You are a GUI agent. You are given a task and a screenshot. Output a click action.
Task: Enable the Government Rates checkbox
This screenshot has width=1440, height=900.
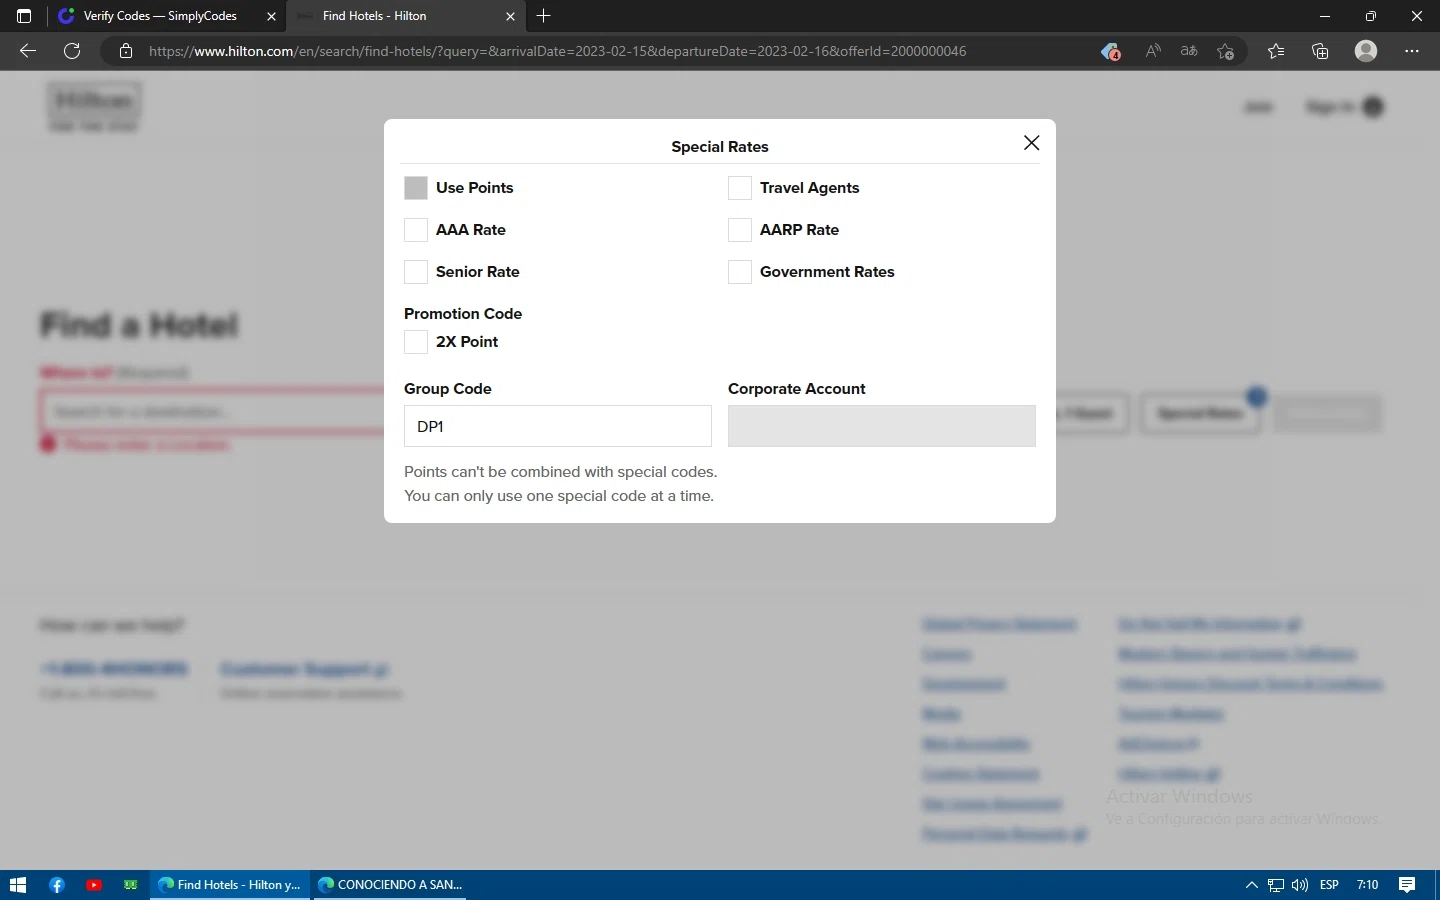pos(740,272)
